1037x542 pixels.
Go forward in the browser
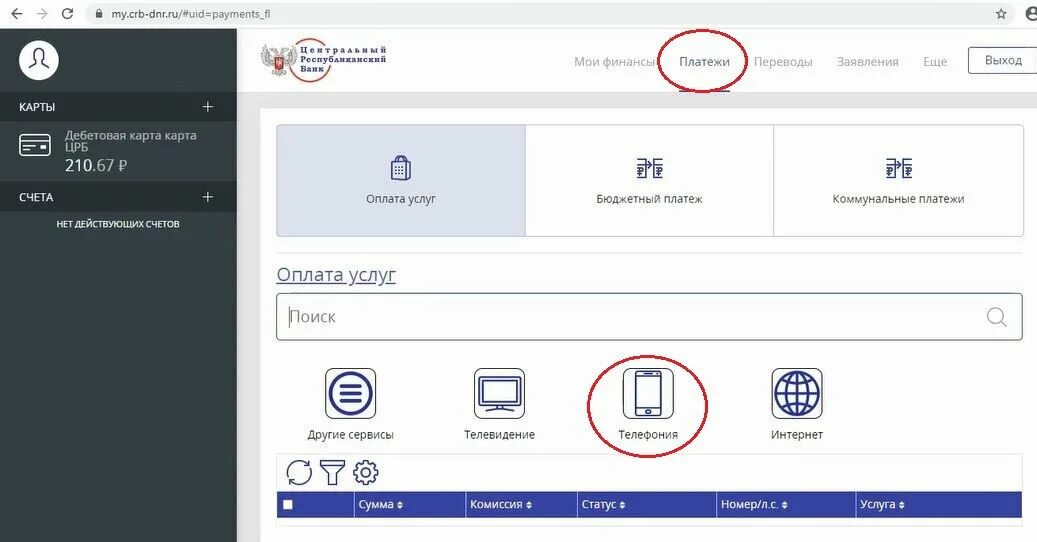(x=42, y=13)
